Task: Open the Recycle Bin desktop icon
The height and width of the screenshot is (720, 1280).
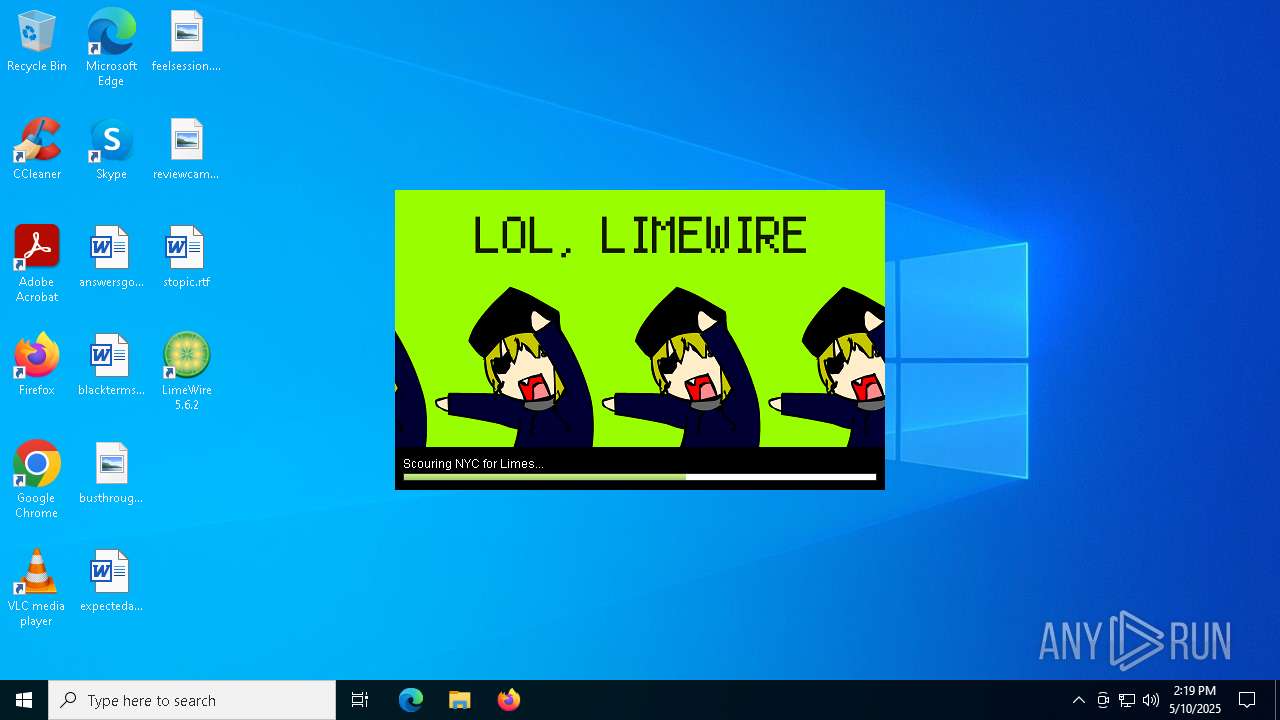Action: 37,42
